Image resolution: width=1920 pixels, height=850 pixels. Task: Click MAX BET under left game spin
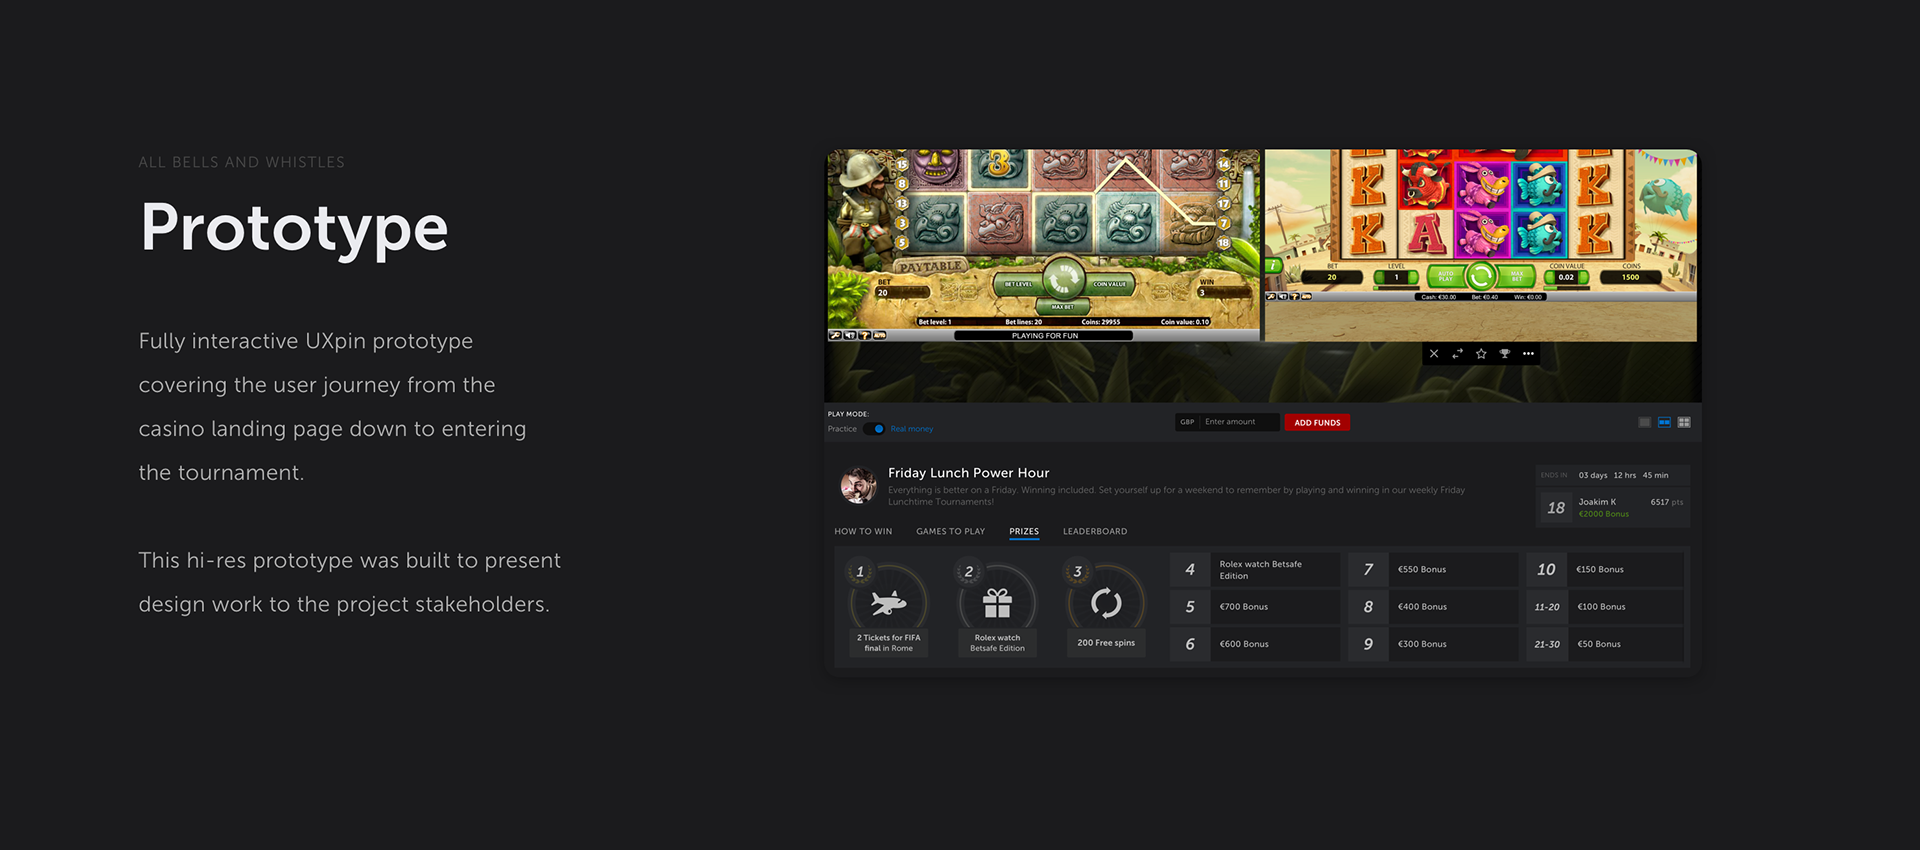coord(1063,307)
